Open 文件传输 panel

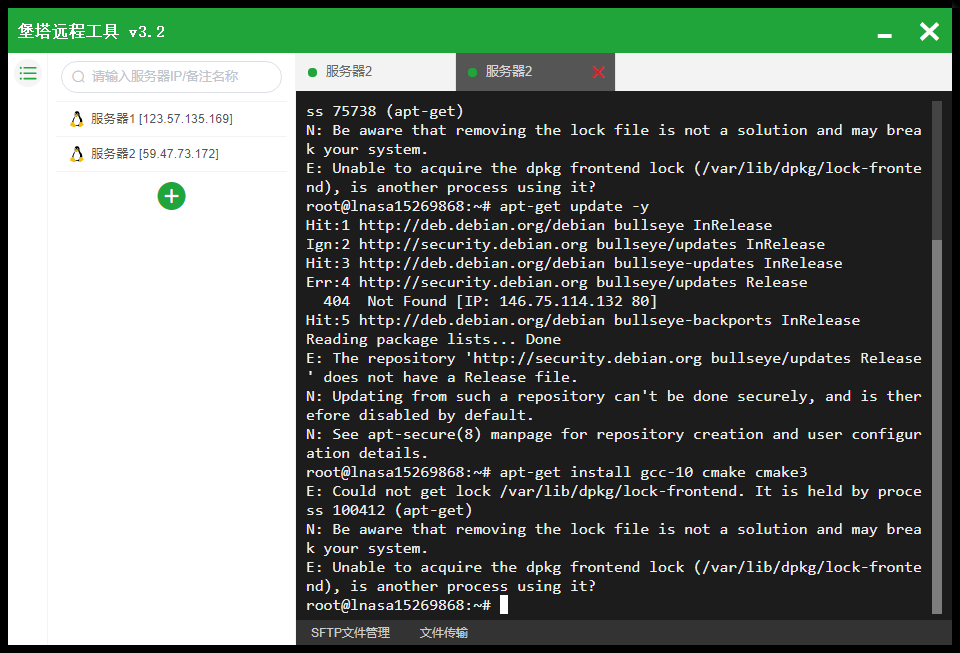click(444, 633)
